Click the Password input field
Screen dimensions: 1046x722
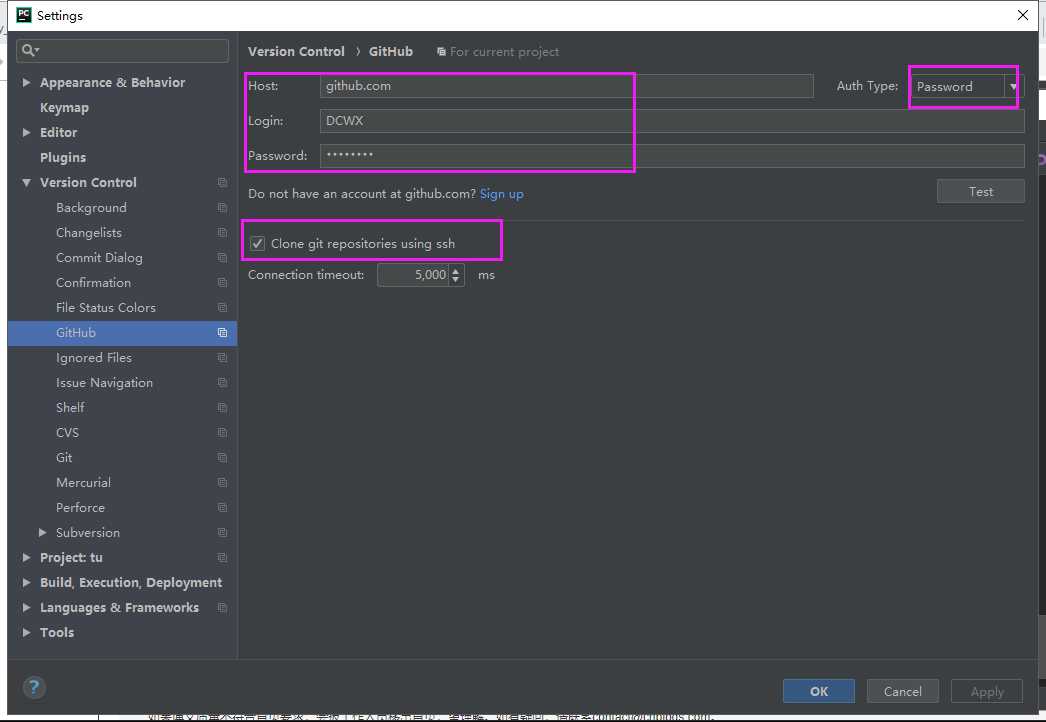672,155
